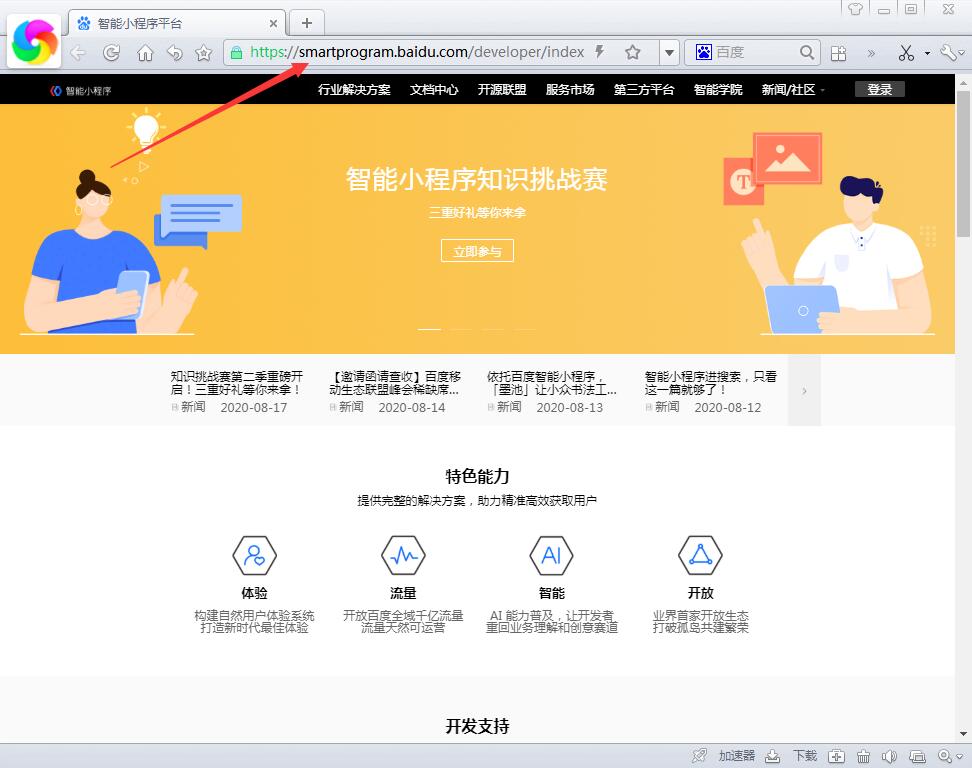
Task: Open 智能学院 navigation item
Action: [x=718, y=90]
